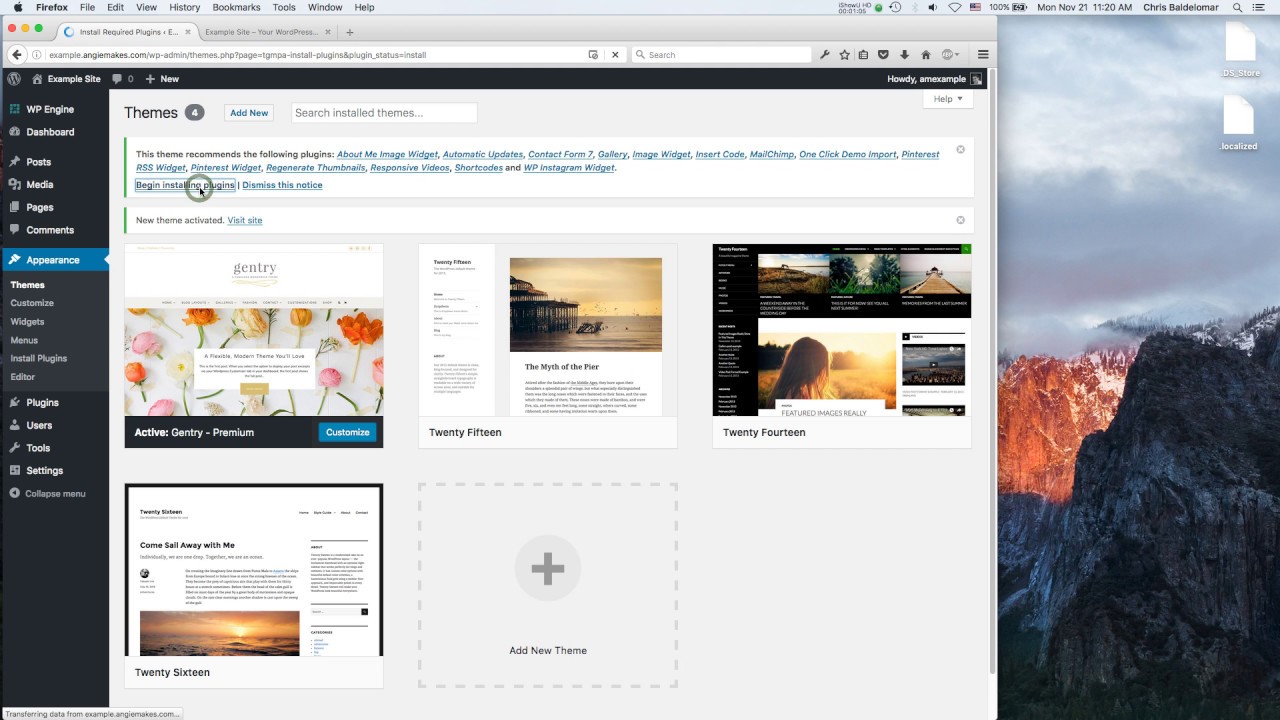The width and height of the screenshot is (1280, 720).
Task: Follow the Visit site link
Action: [245, 220]
